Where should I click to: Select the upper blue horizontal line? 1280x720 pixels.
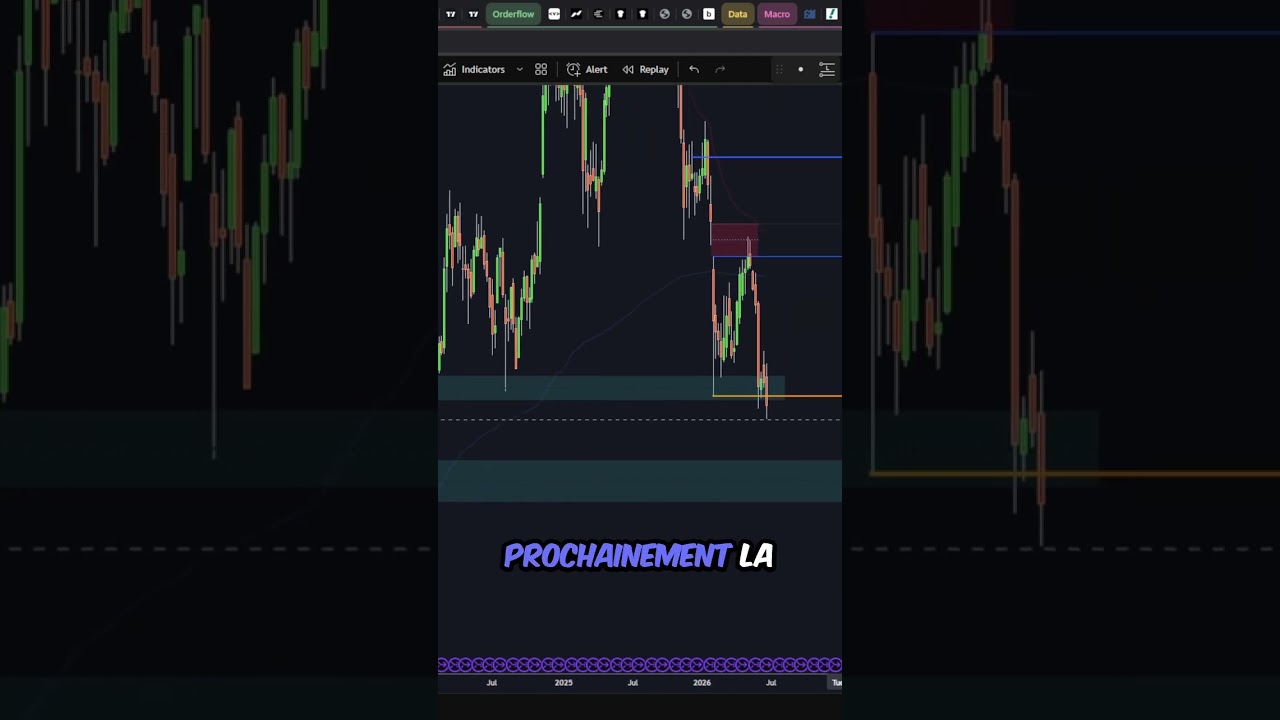point(767,157)
